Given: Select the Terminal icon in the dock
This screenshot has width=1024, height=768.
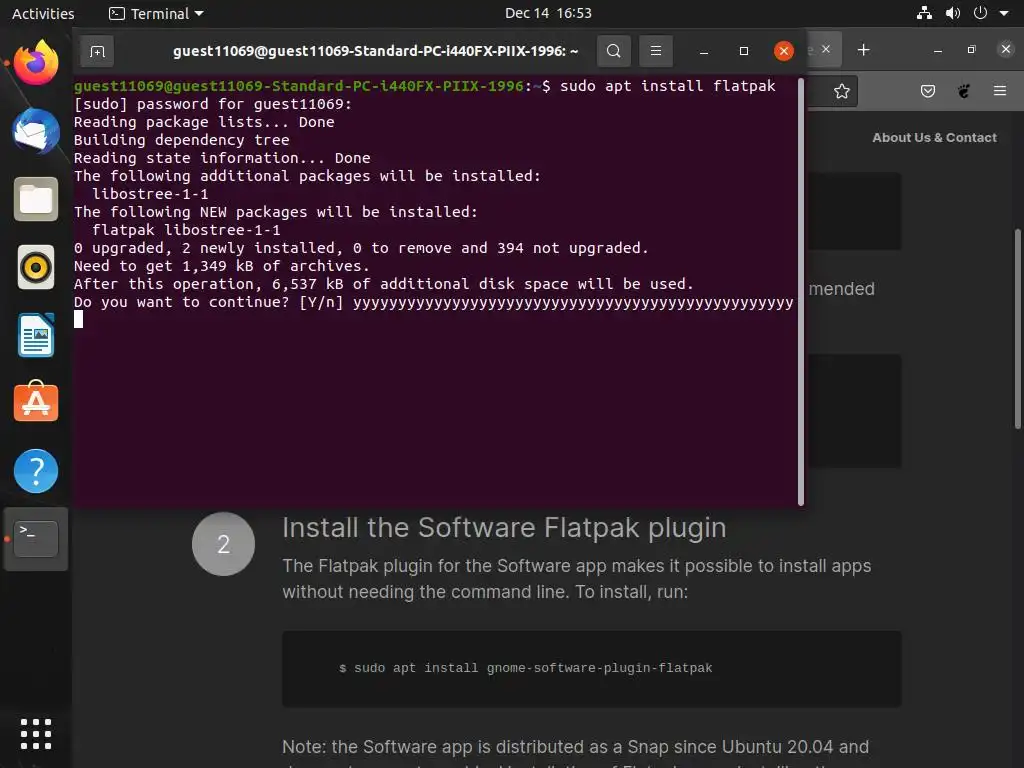Looking at the screenshot, I should click(36, 539).
